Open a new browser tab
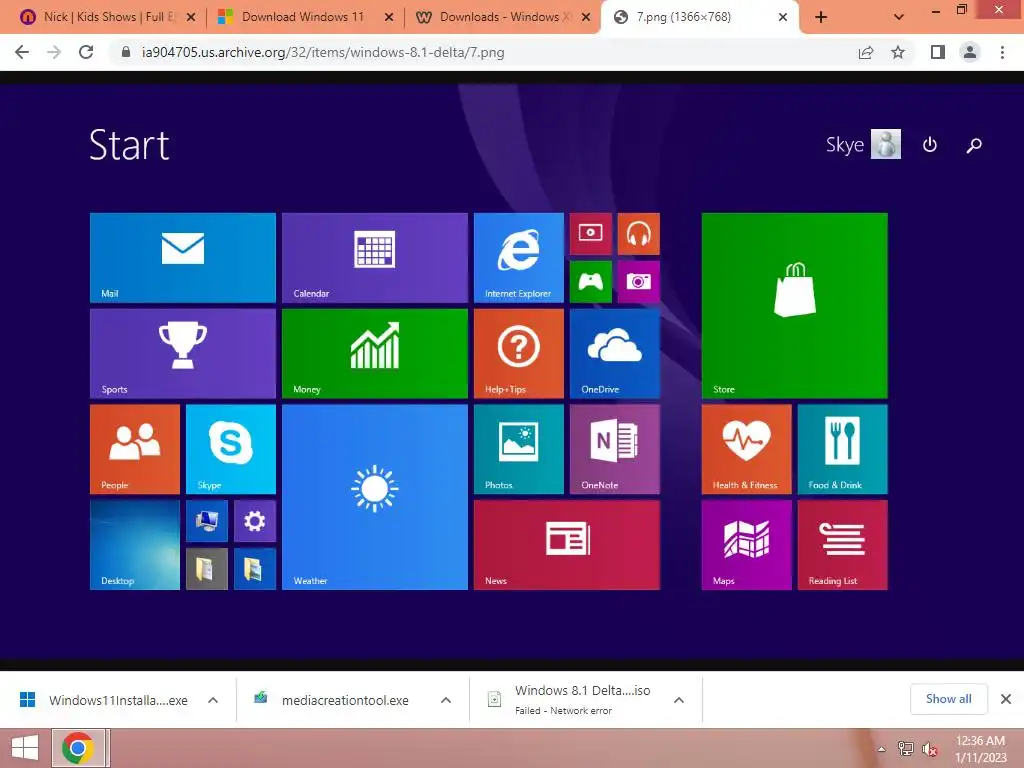1024x768 pixels. 821,17
